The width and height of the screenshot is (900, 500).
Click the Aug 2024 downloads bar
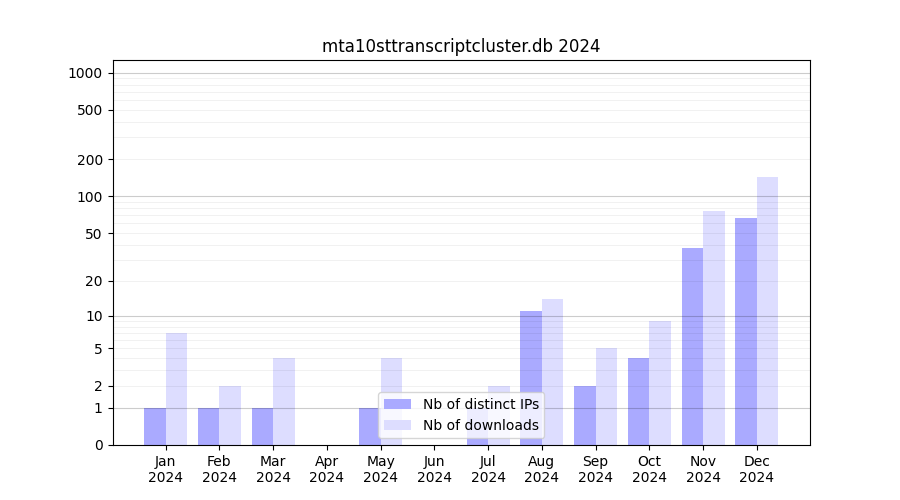[x=552, y=371]
